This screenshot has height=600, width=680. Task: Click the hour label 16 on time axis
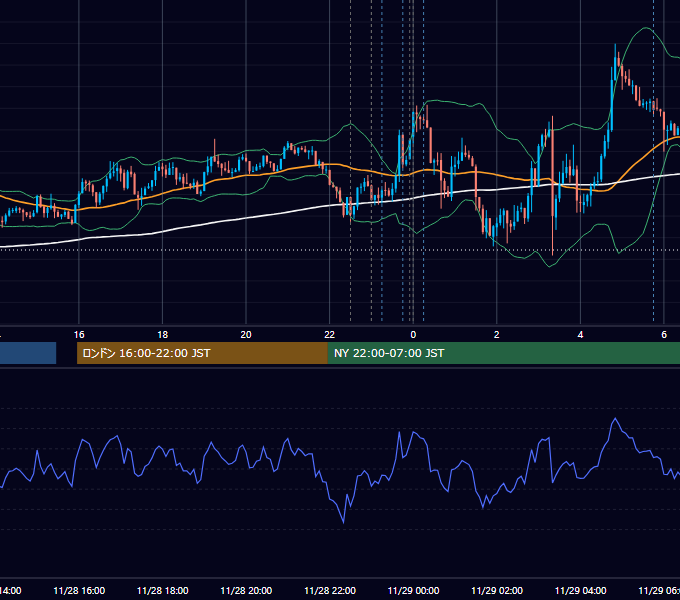click(x=79, y=335)
